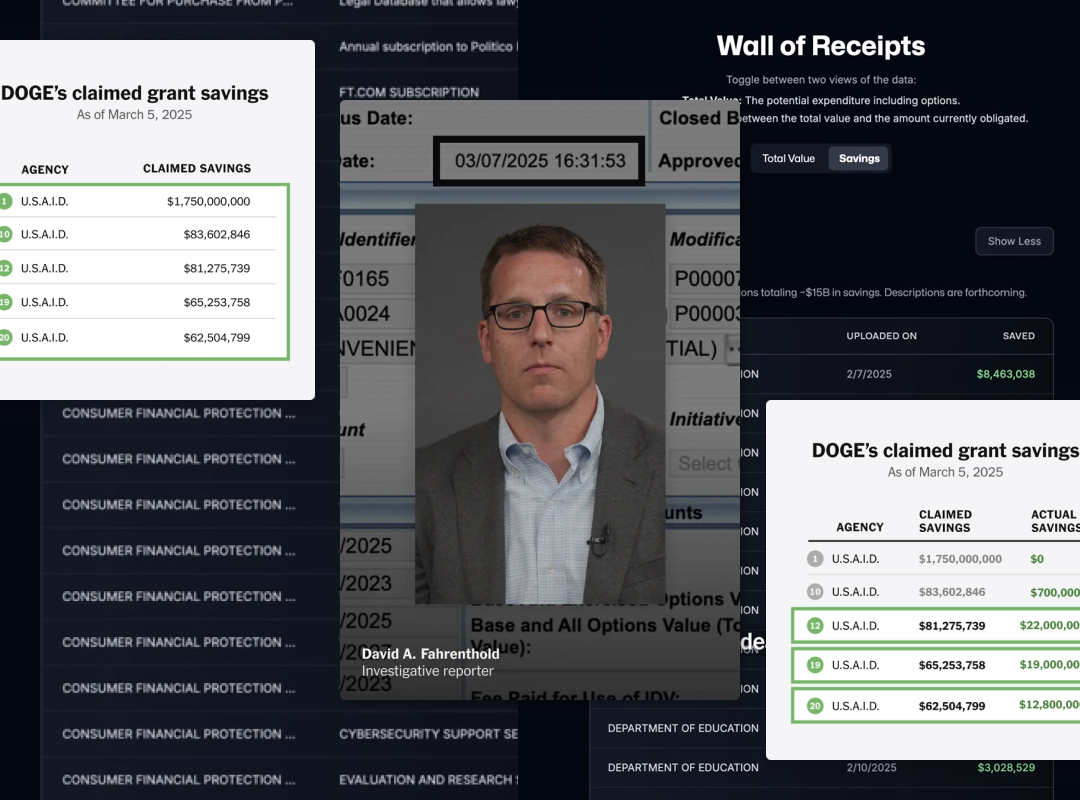Click the Closed B label in document
The image size is (1080, 800).
(x=699, y=118)
